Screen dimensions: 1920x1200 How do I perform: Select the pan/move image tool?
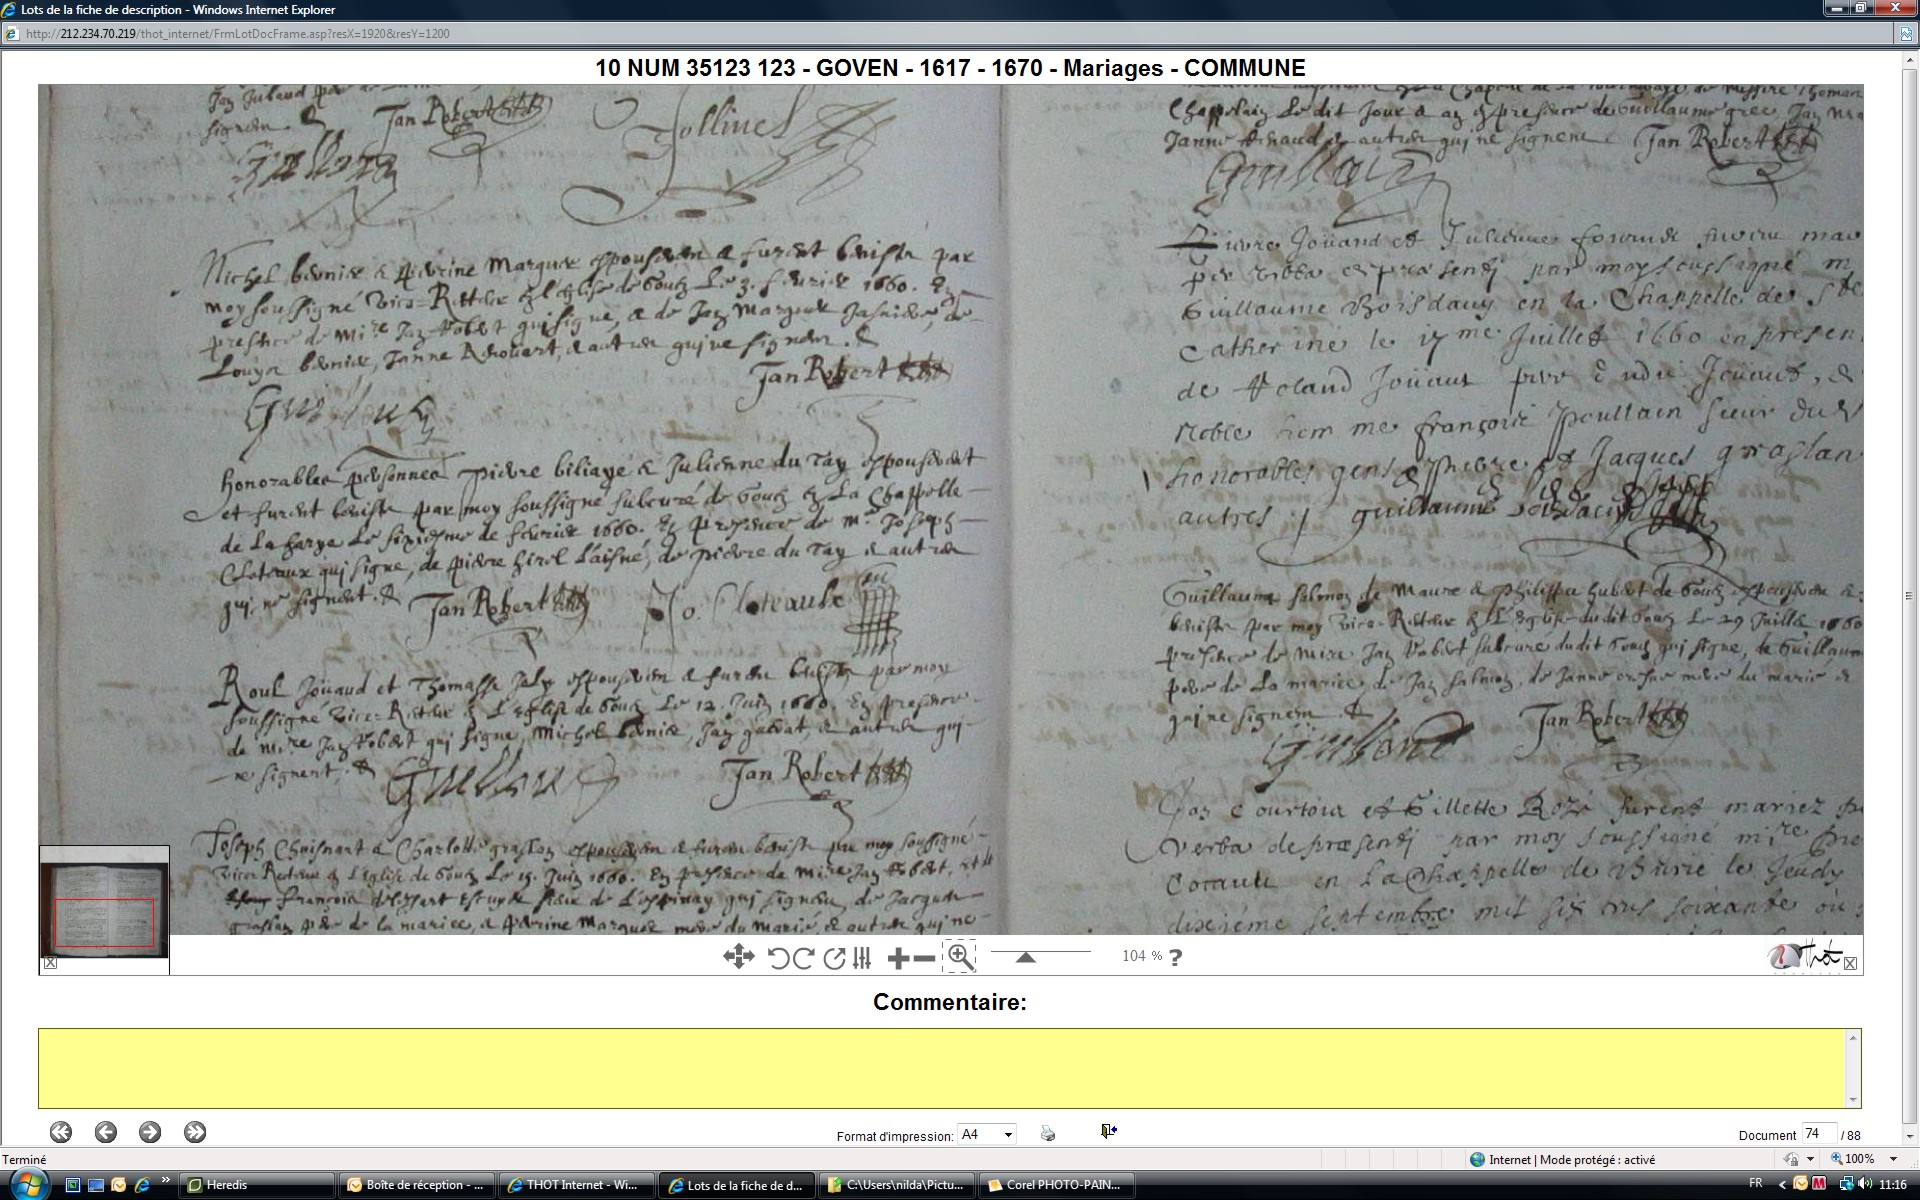(738, 957)
